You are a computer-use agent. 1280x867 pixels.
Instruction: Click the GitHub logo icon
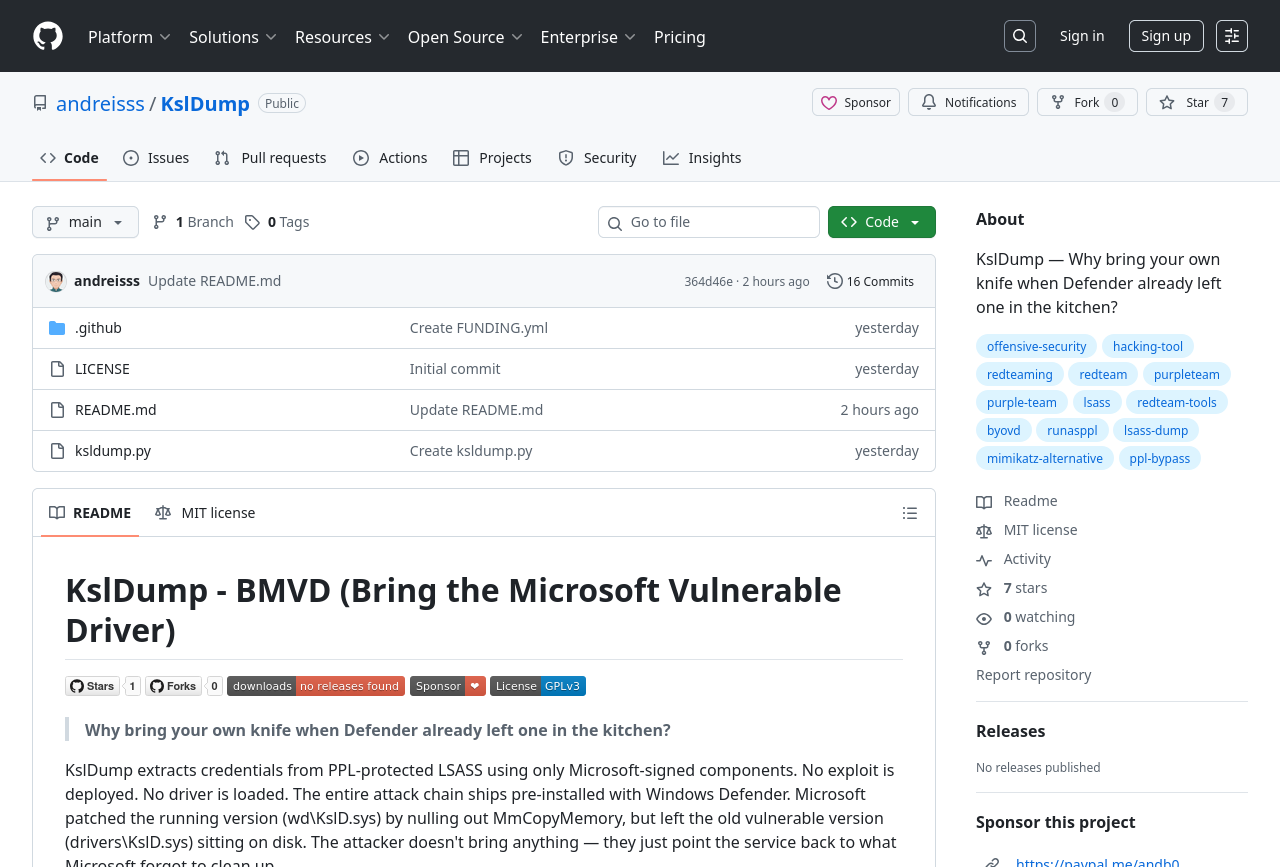click(x=48, y=36)
